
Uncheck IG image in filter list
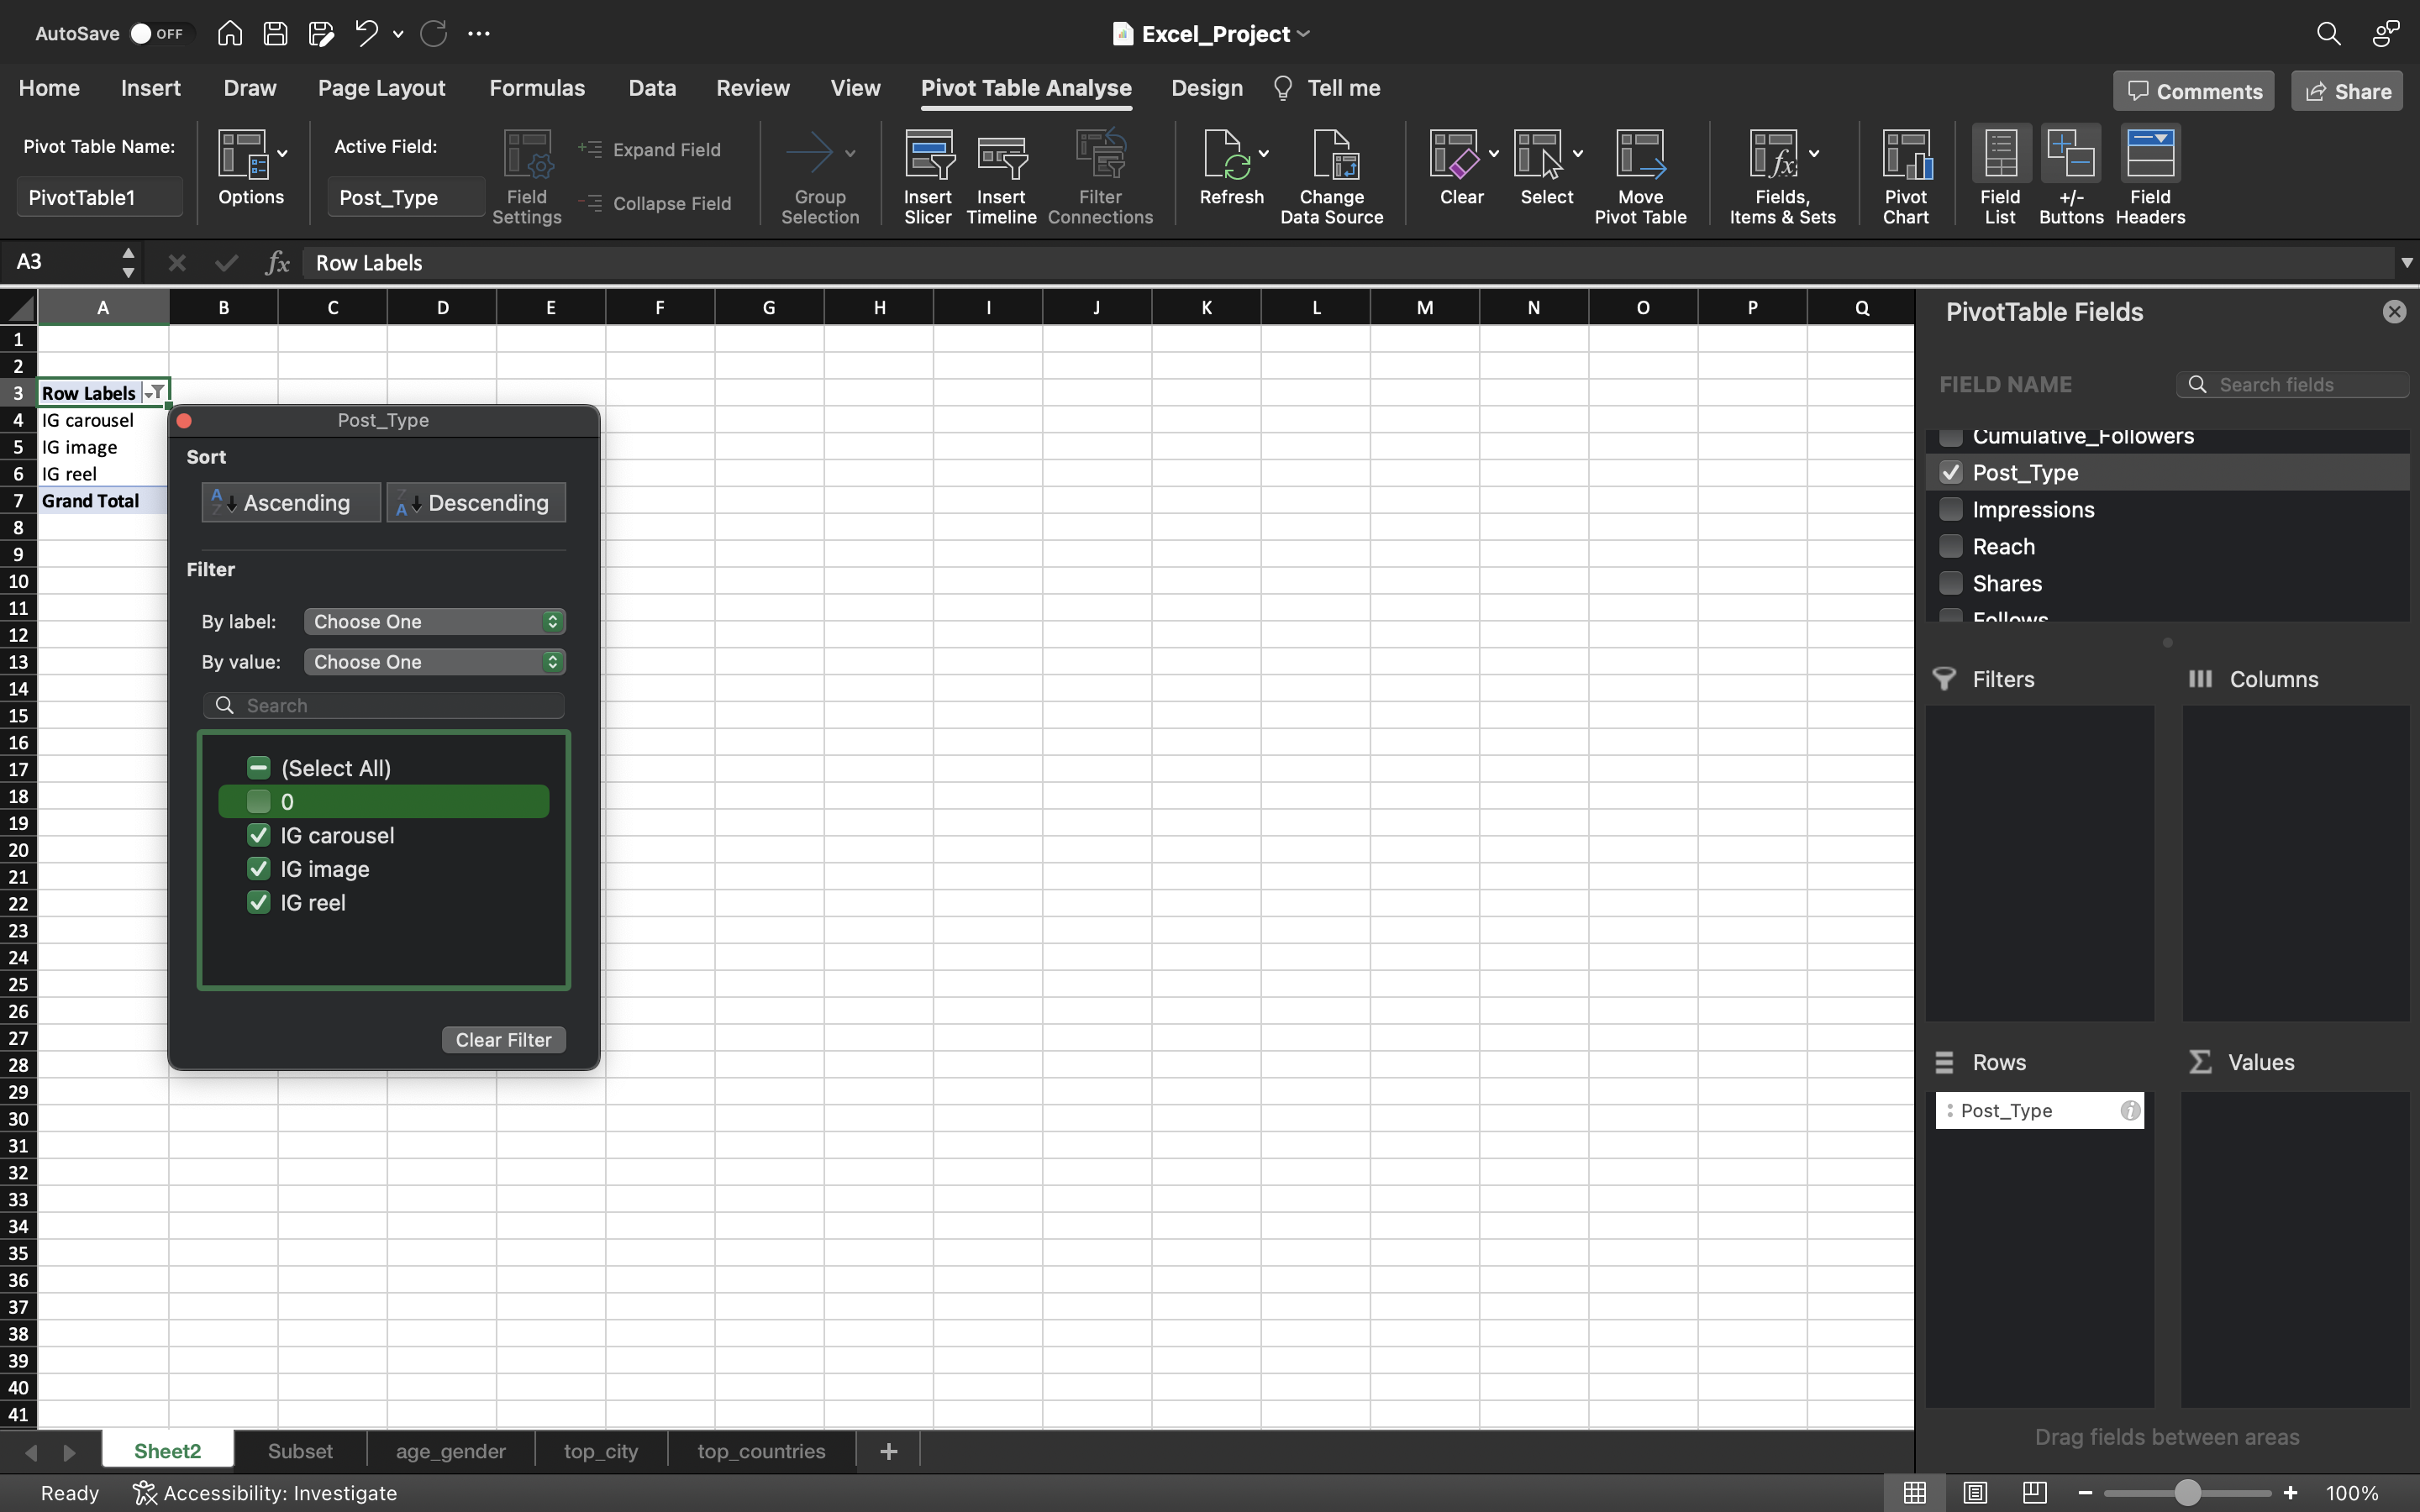[258, 869]
